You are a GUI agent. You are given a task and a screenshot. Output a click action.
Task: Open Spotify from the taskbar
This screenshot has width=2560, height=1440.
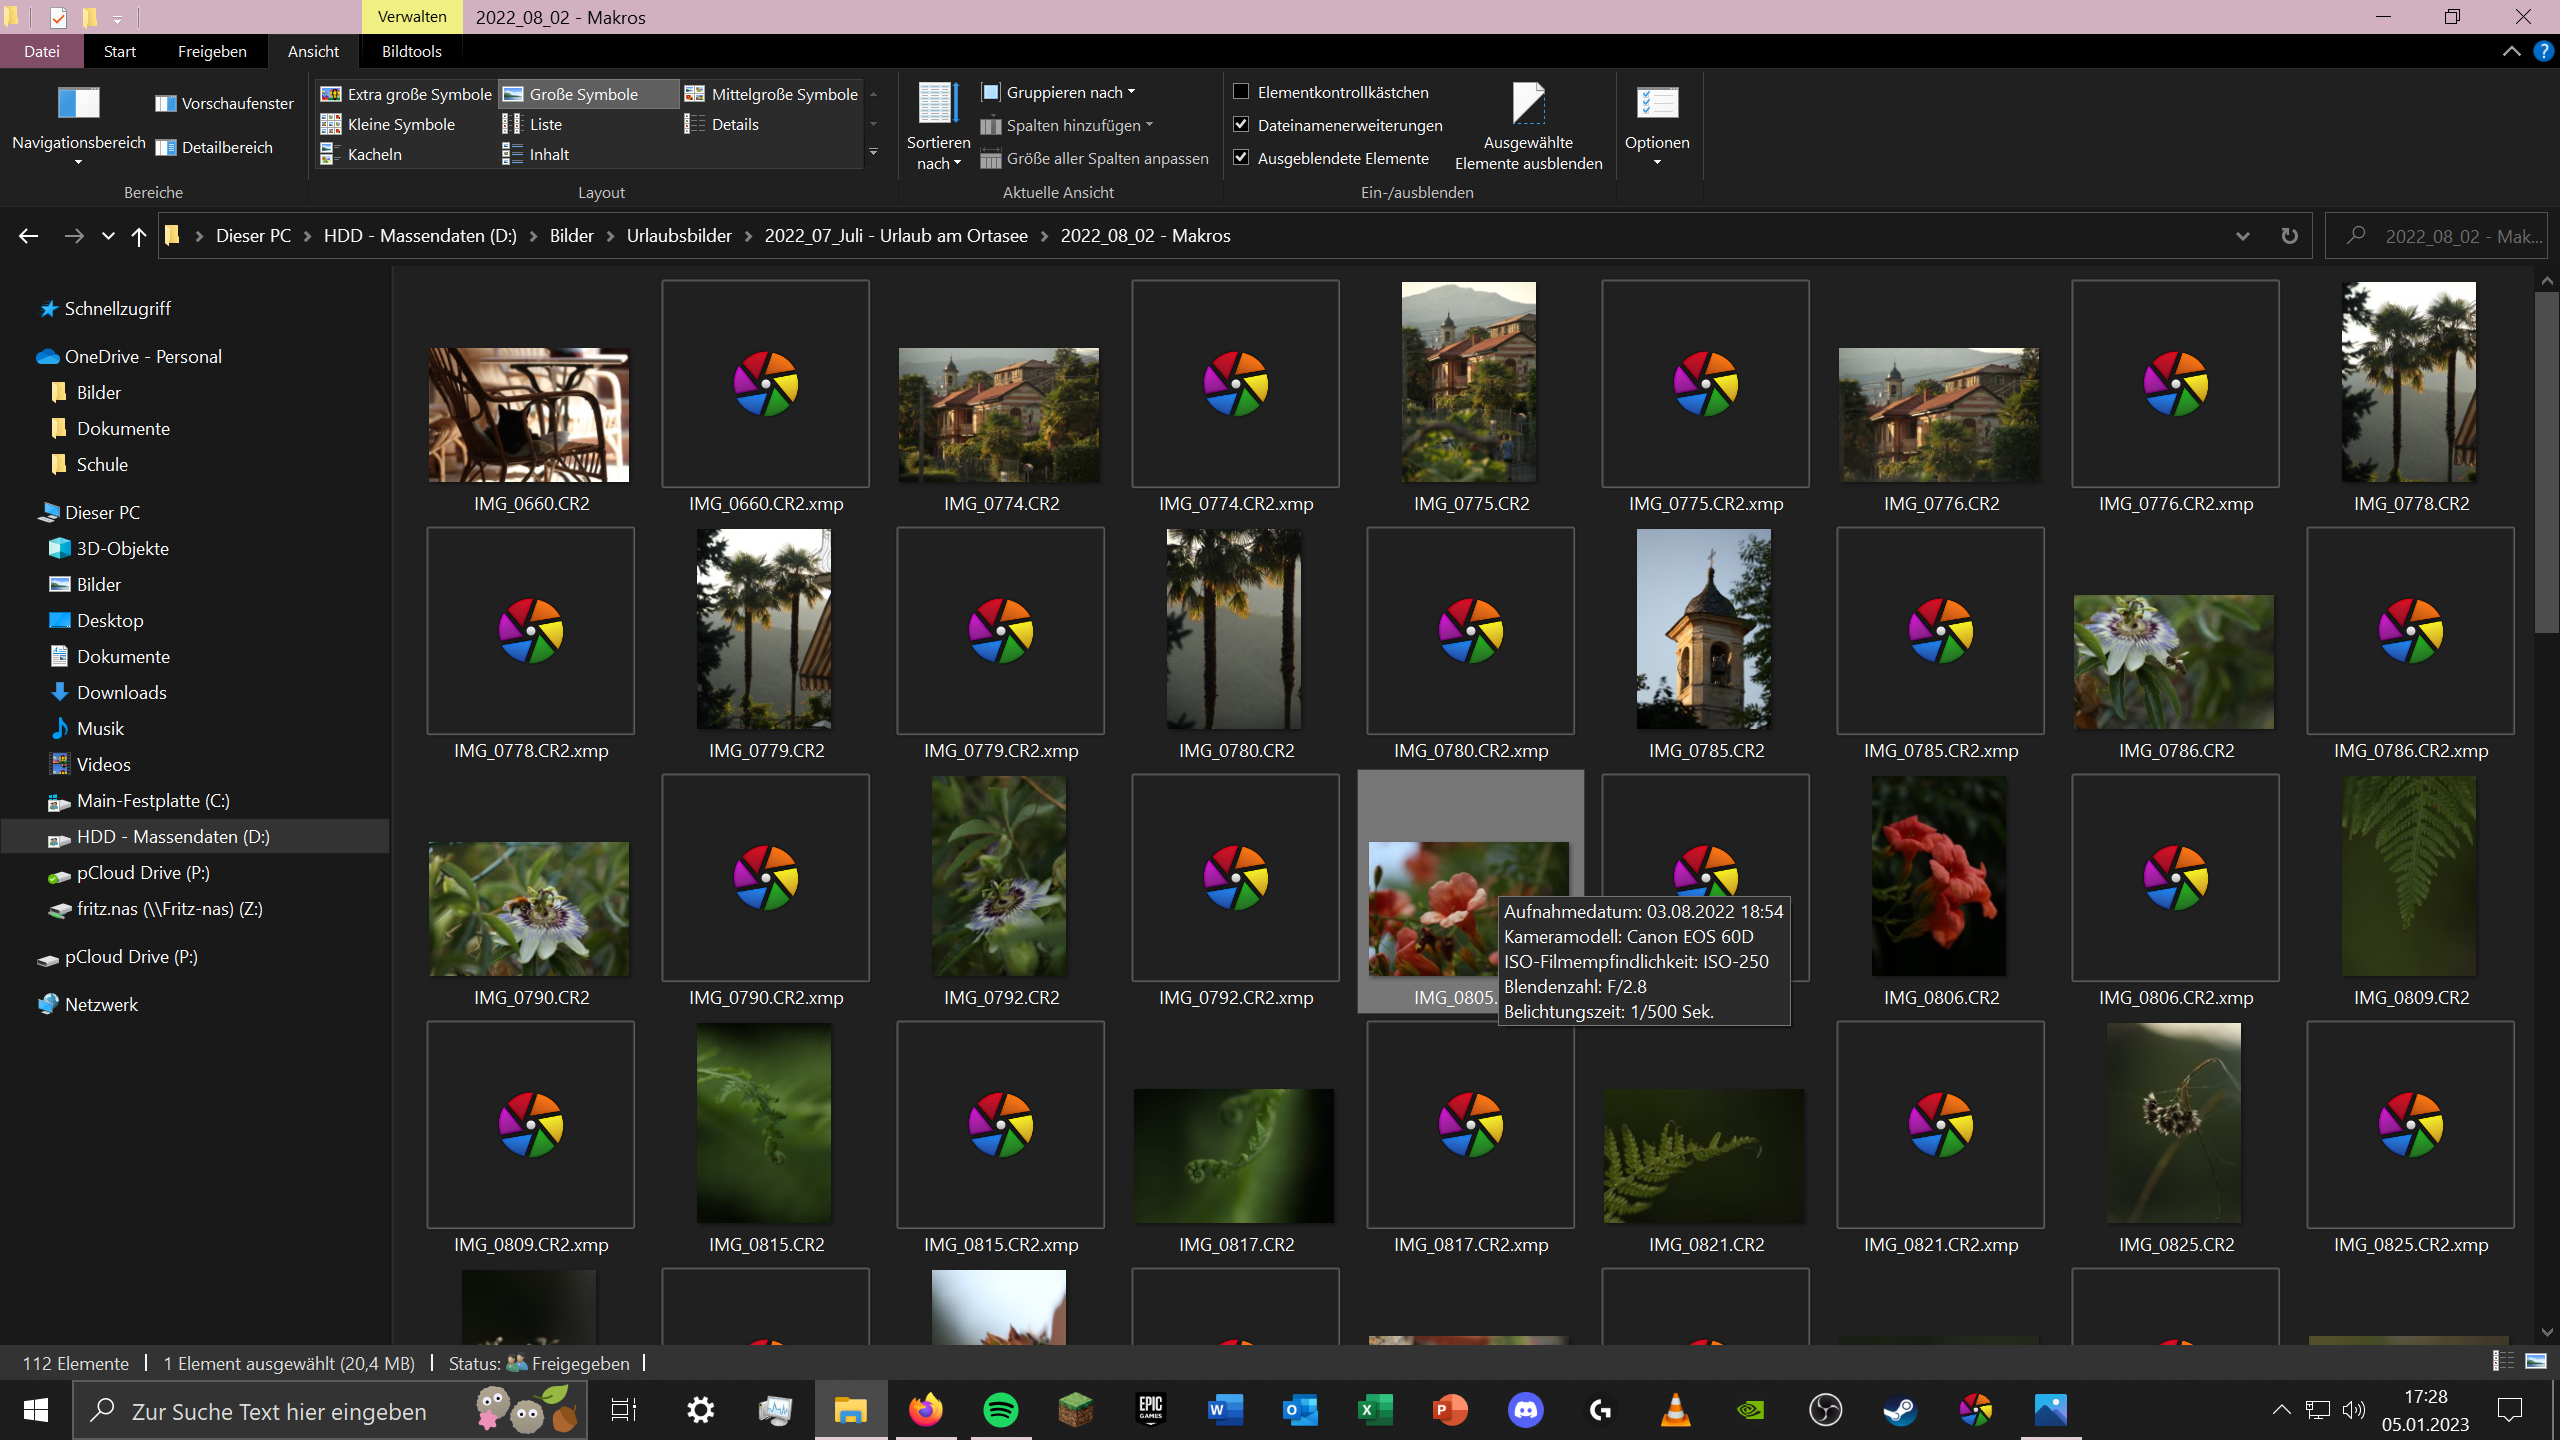pos(1000,1410)
